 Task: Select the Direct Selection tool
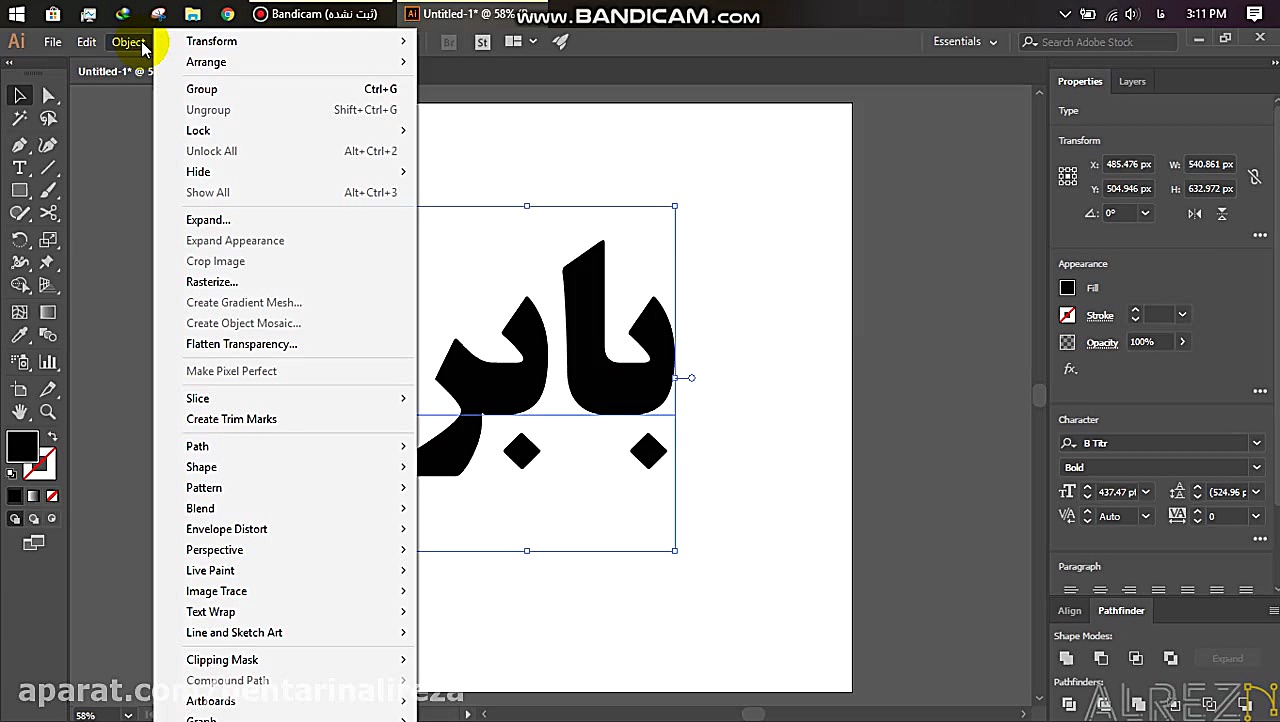(x=48, y=95)
